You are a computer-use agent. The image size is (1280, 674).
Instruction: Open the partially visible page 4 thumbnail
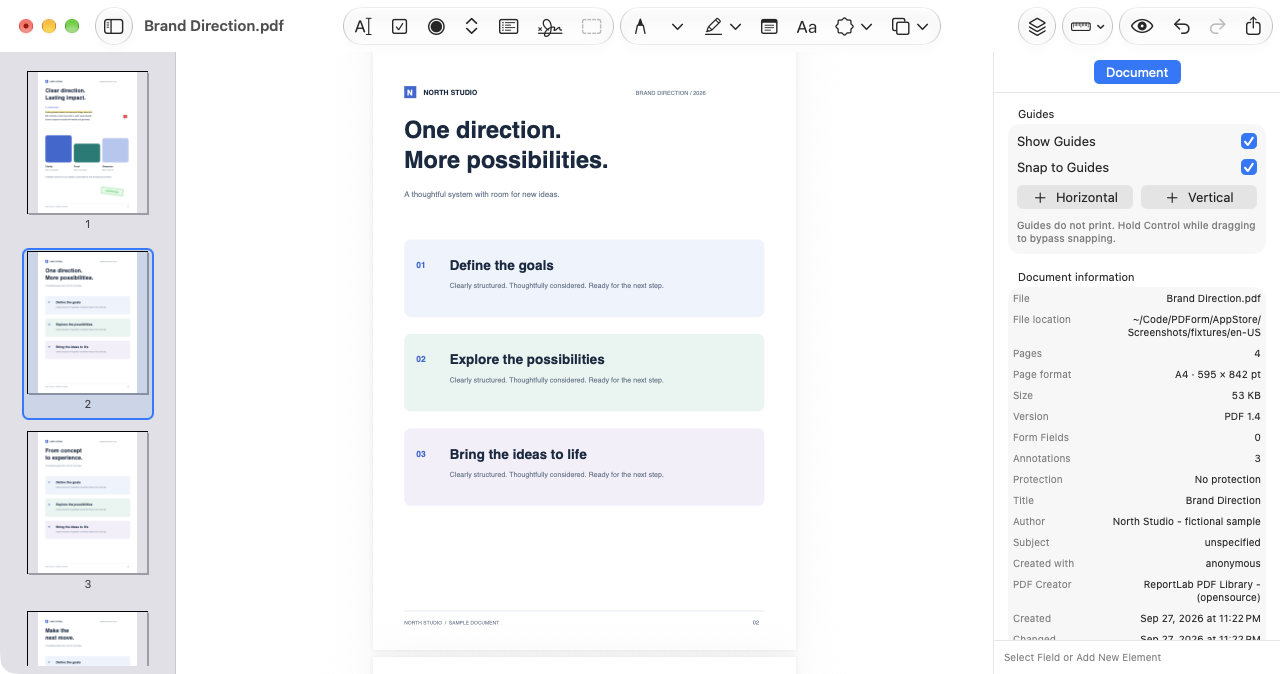[88, 638]
